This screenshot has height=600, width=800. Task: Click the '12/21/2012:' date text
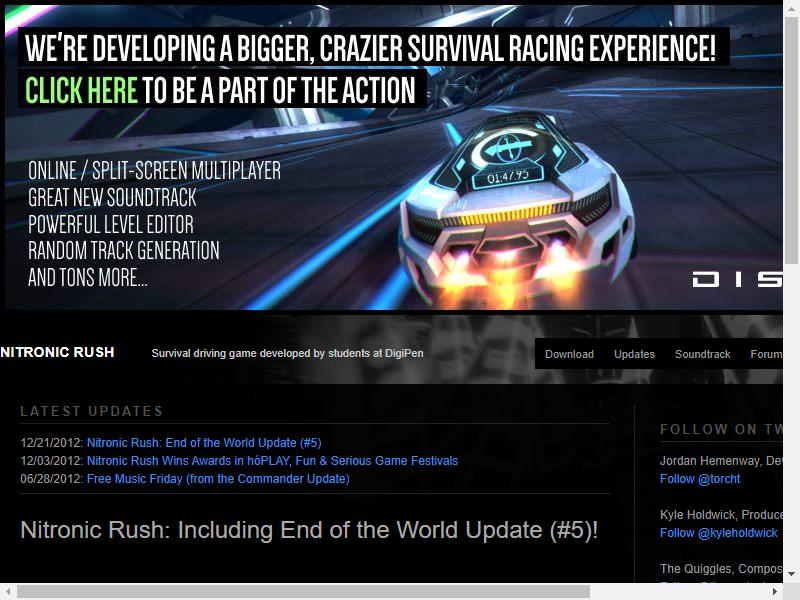52,442
